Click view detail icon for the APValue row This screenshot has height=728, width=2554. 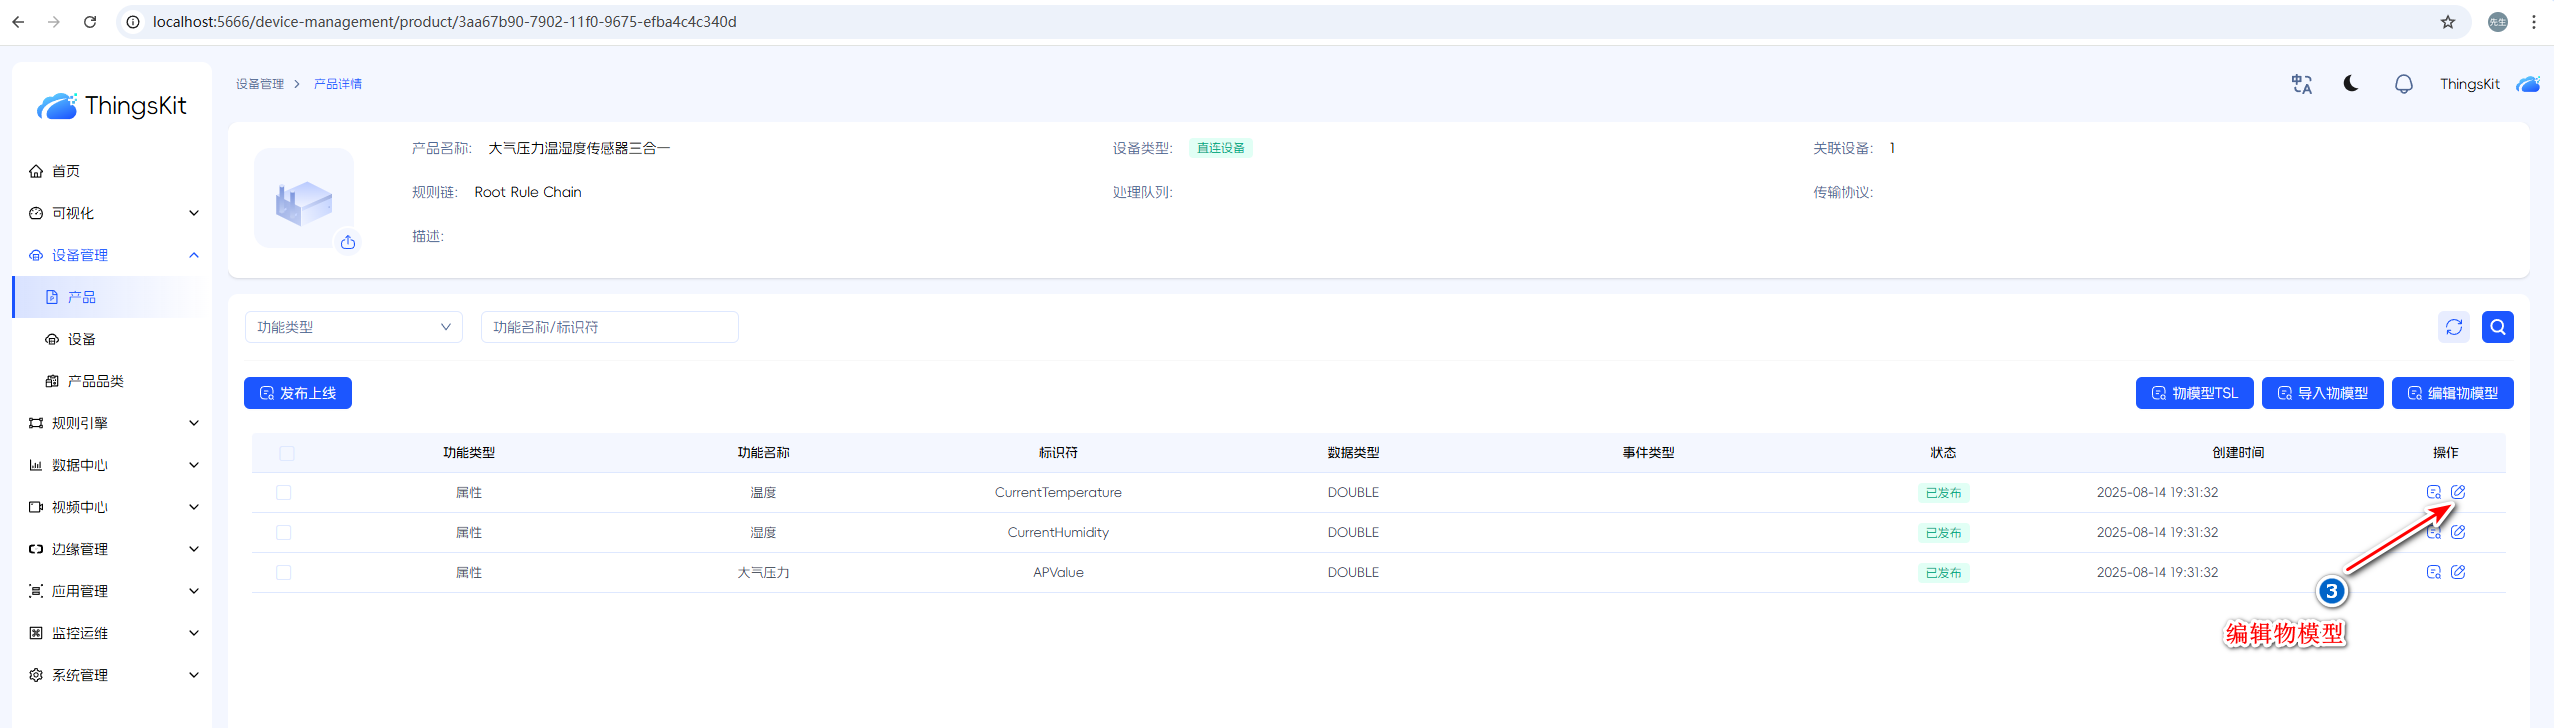click(2434, 572)
